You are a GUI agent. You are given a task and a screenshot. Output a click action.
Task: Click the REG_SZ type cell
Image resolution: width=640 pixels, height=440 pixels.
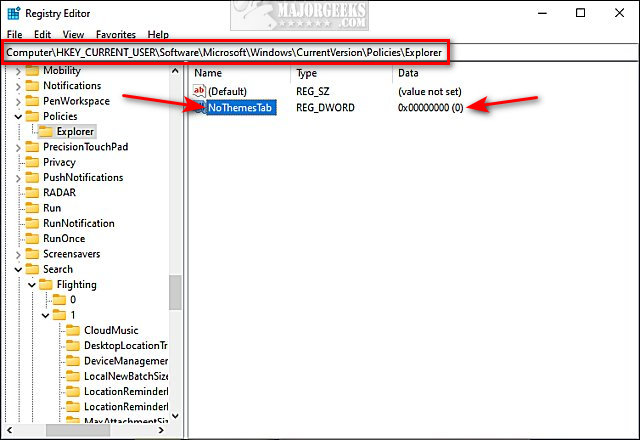point(313,91)
